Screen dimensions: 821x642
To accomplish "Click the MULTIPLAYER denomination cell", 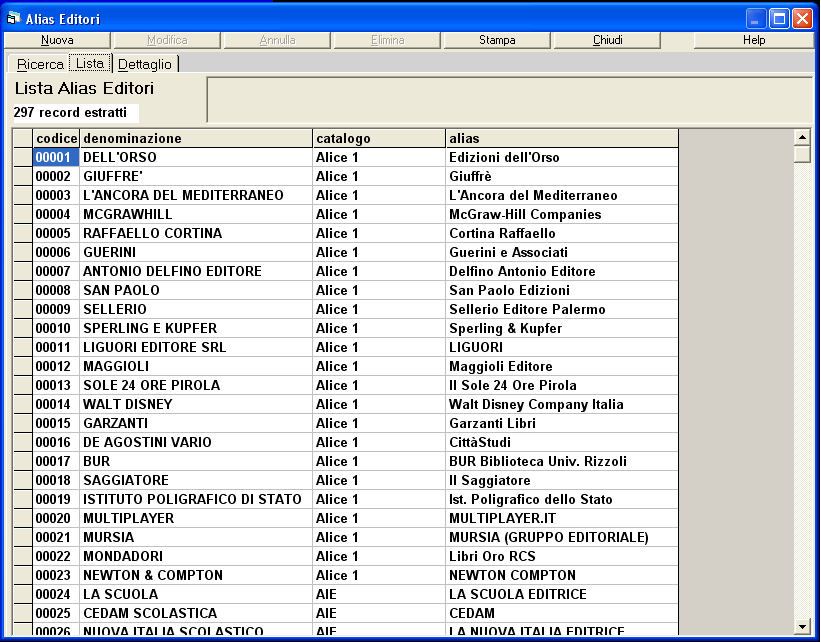I will click(196, 518).
